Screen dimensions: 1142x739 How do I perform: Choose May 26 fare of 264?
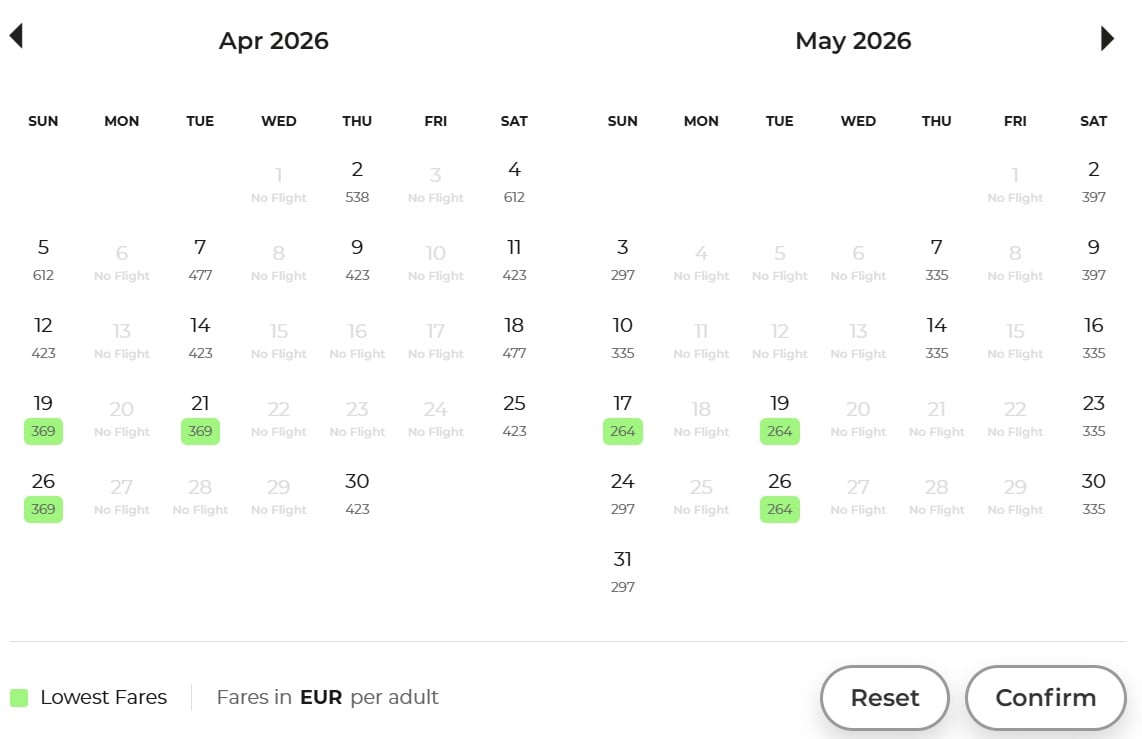(x=779, y=494)
